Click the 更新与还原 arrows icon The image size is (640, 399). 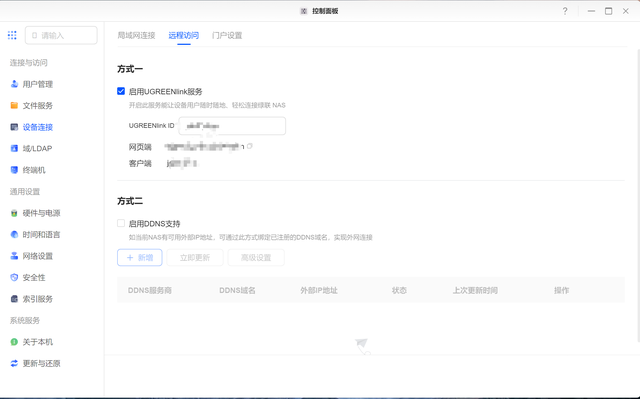[14, 364]
